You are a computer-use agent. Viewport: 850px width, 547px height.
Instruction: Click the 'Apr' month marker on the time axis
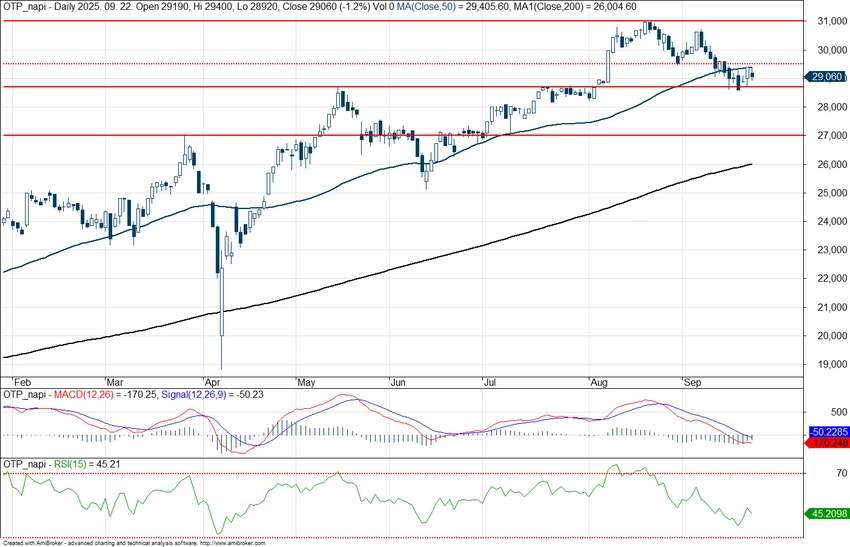click(x=212, y=382)
